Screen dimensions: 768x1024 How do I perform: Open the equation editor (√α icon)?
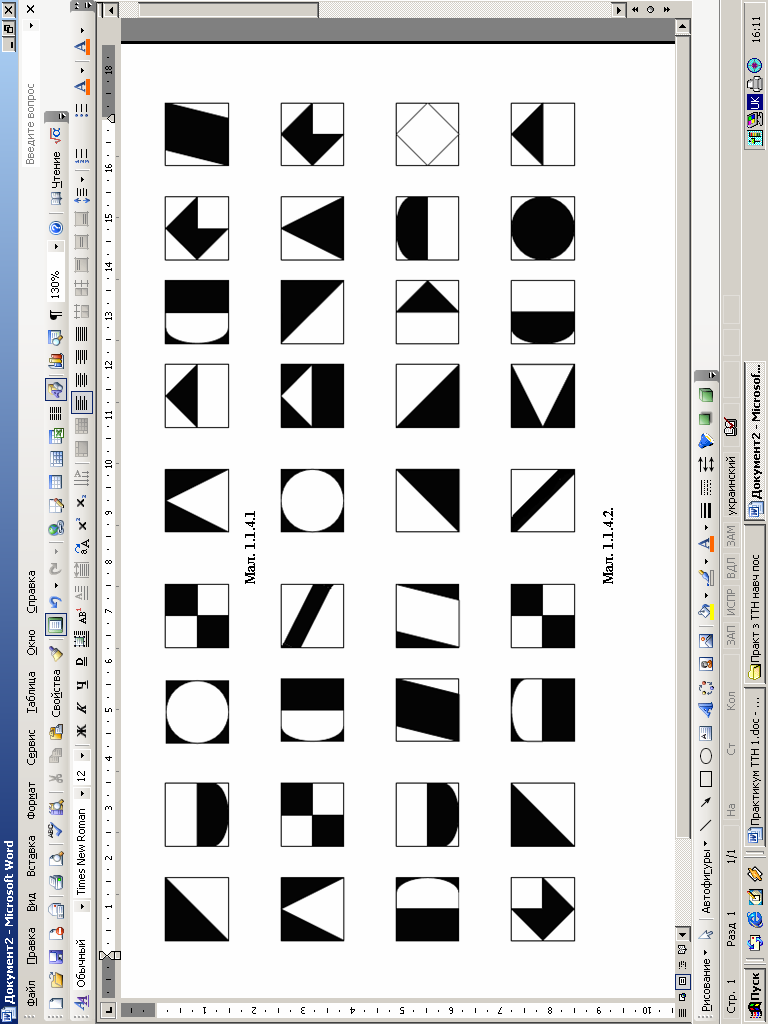click(56, 135)
